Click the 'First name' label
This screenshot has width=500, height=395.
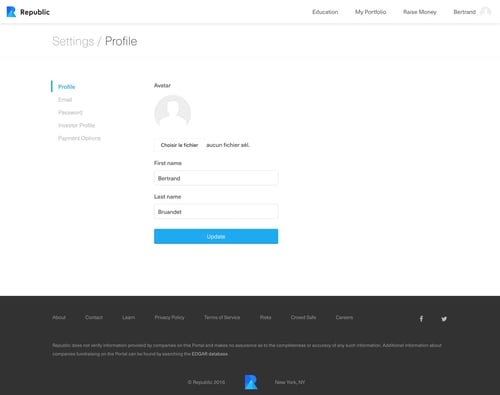[x=168, y=163]
